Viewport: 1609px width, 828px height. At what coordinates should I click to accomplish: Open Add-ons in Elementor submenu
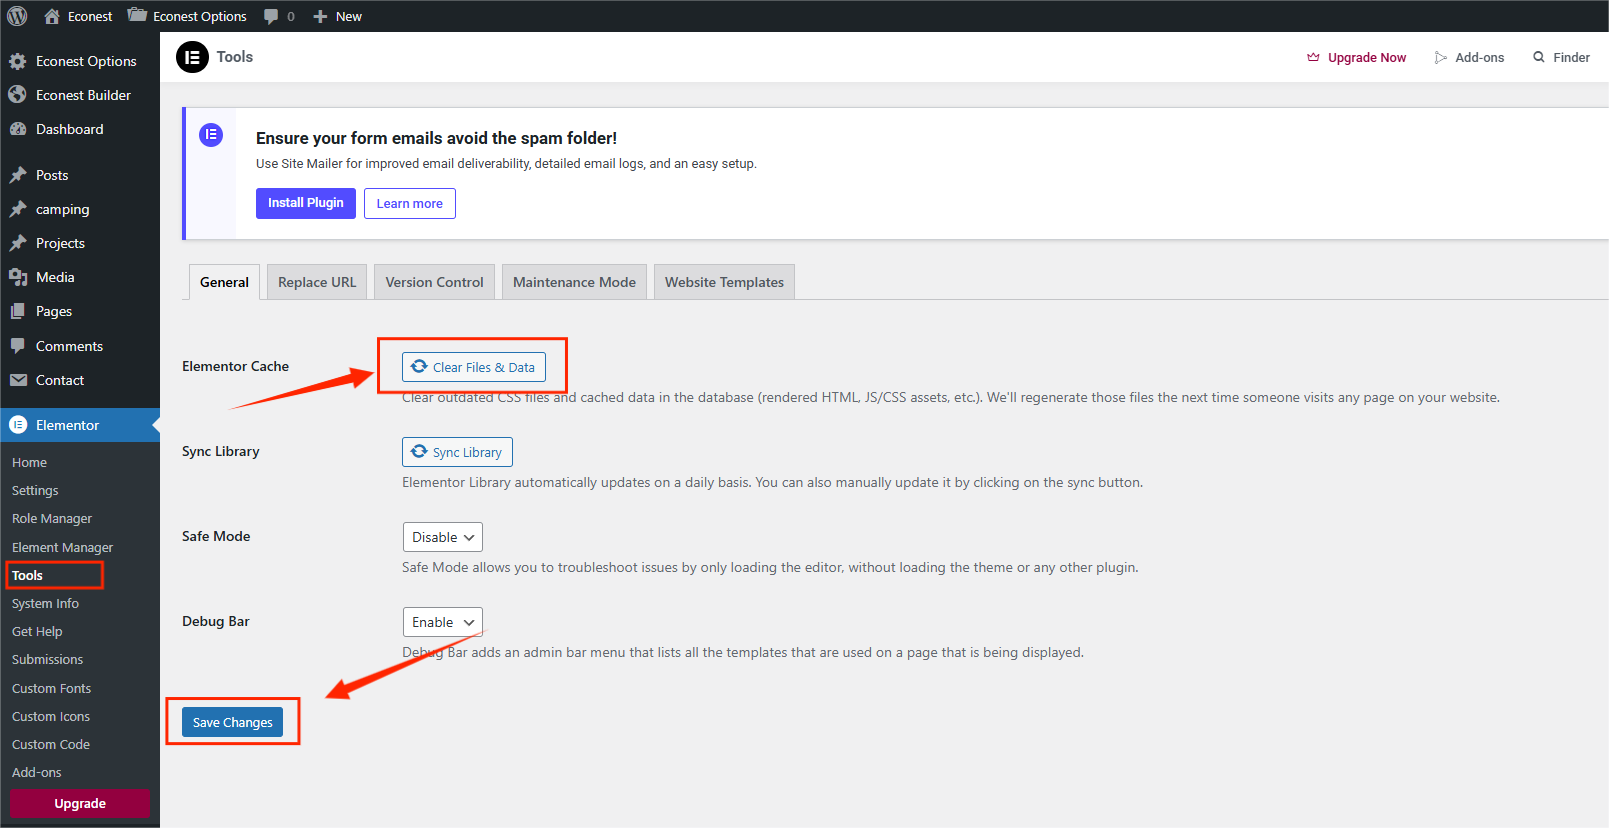tap(37, 772)
